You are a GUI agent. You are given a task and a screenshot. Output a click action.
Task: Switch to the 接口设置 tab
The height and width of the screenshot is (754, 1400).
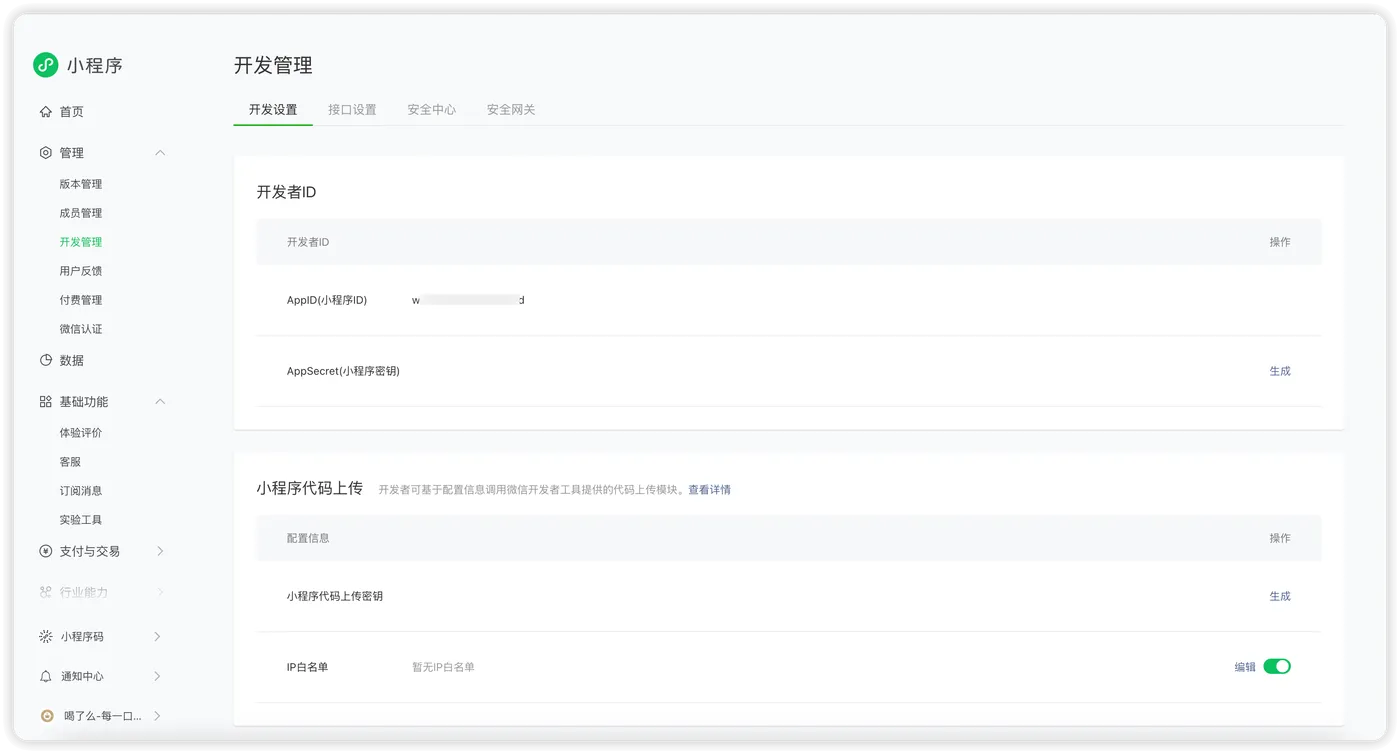[x=353, y=110]
